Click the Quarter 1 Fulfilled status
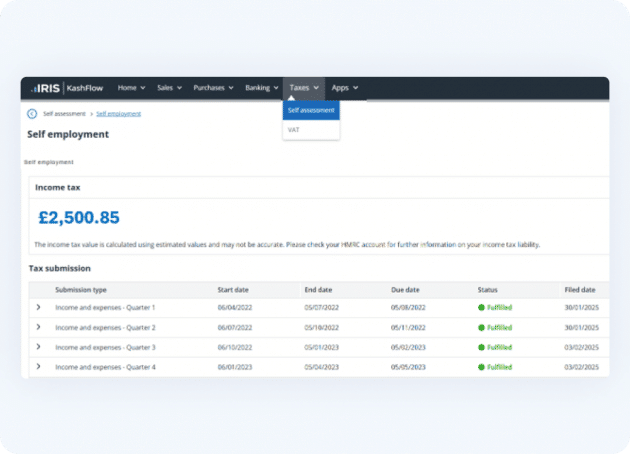This screenshot has width=630, height=454. [495, 307]
